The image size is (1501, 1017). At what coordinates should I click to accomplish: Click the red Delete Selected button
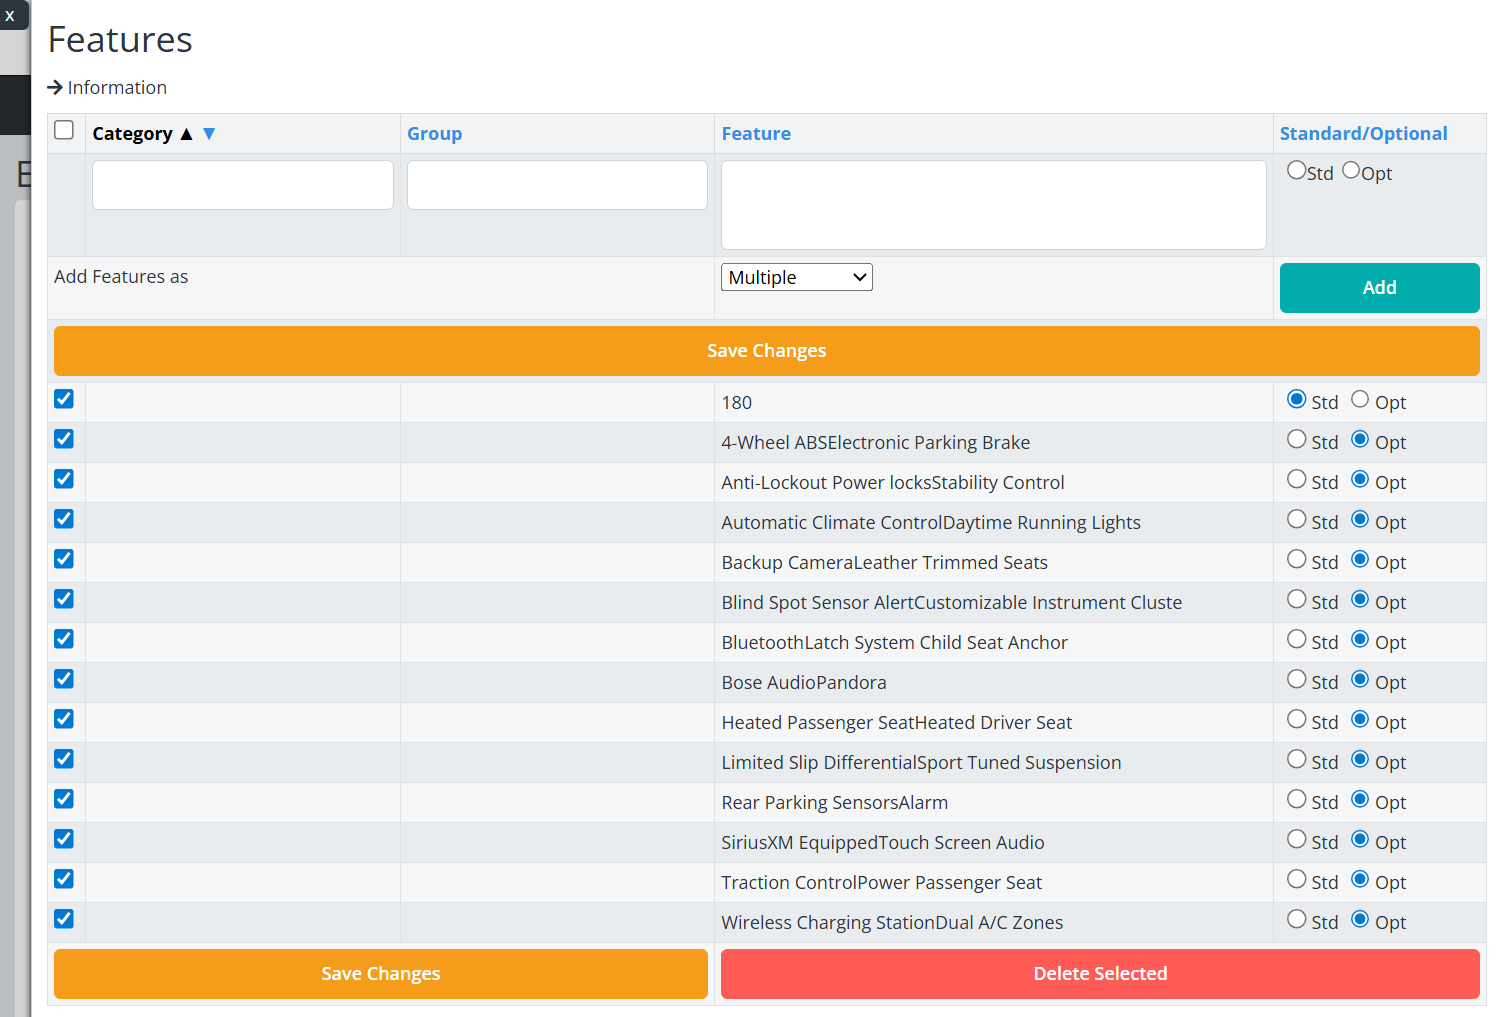(x=1100, y=974)
